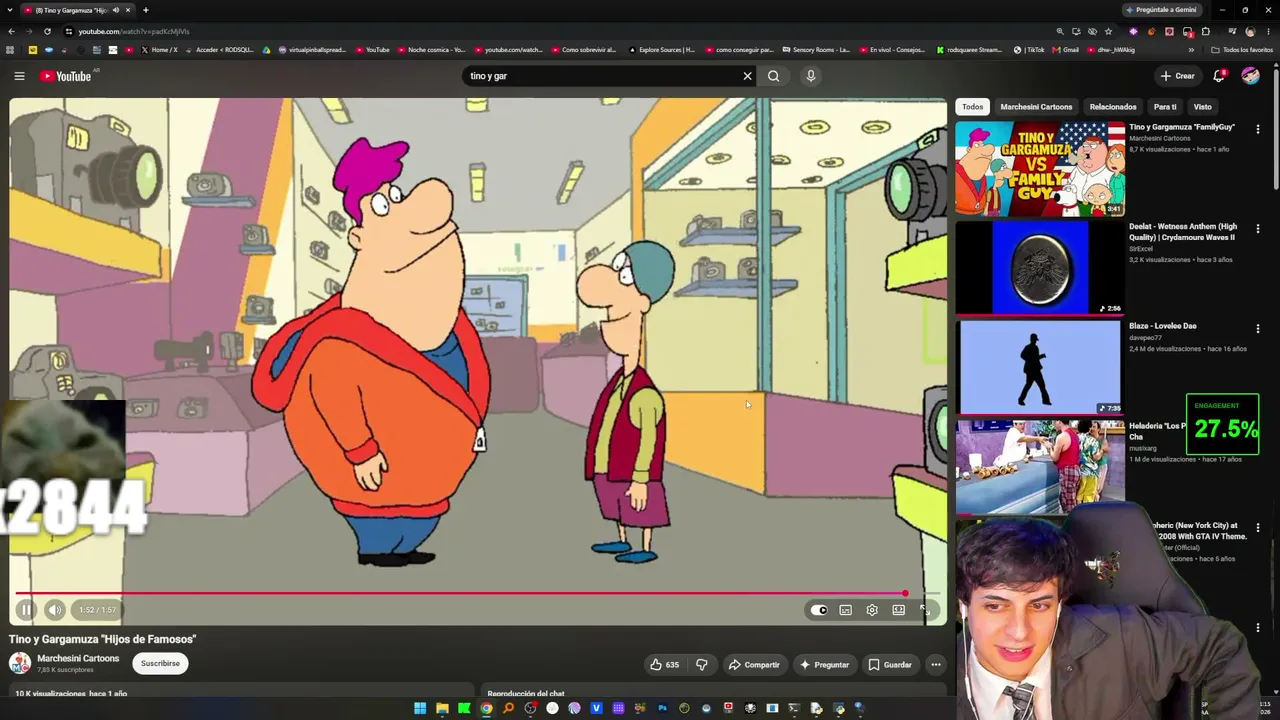Screen dimensions: 1280x720
Task: Open the Blaze - Lovelee Dae video title
Action: point(1163,326)
